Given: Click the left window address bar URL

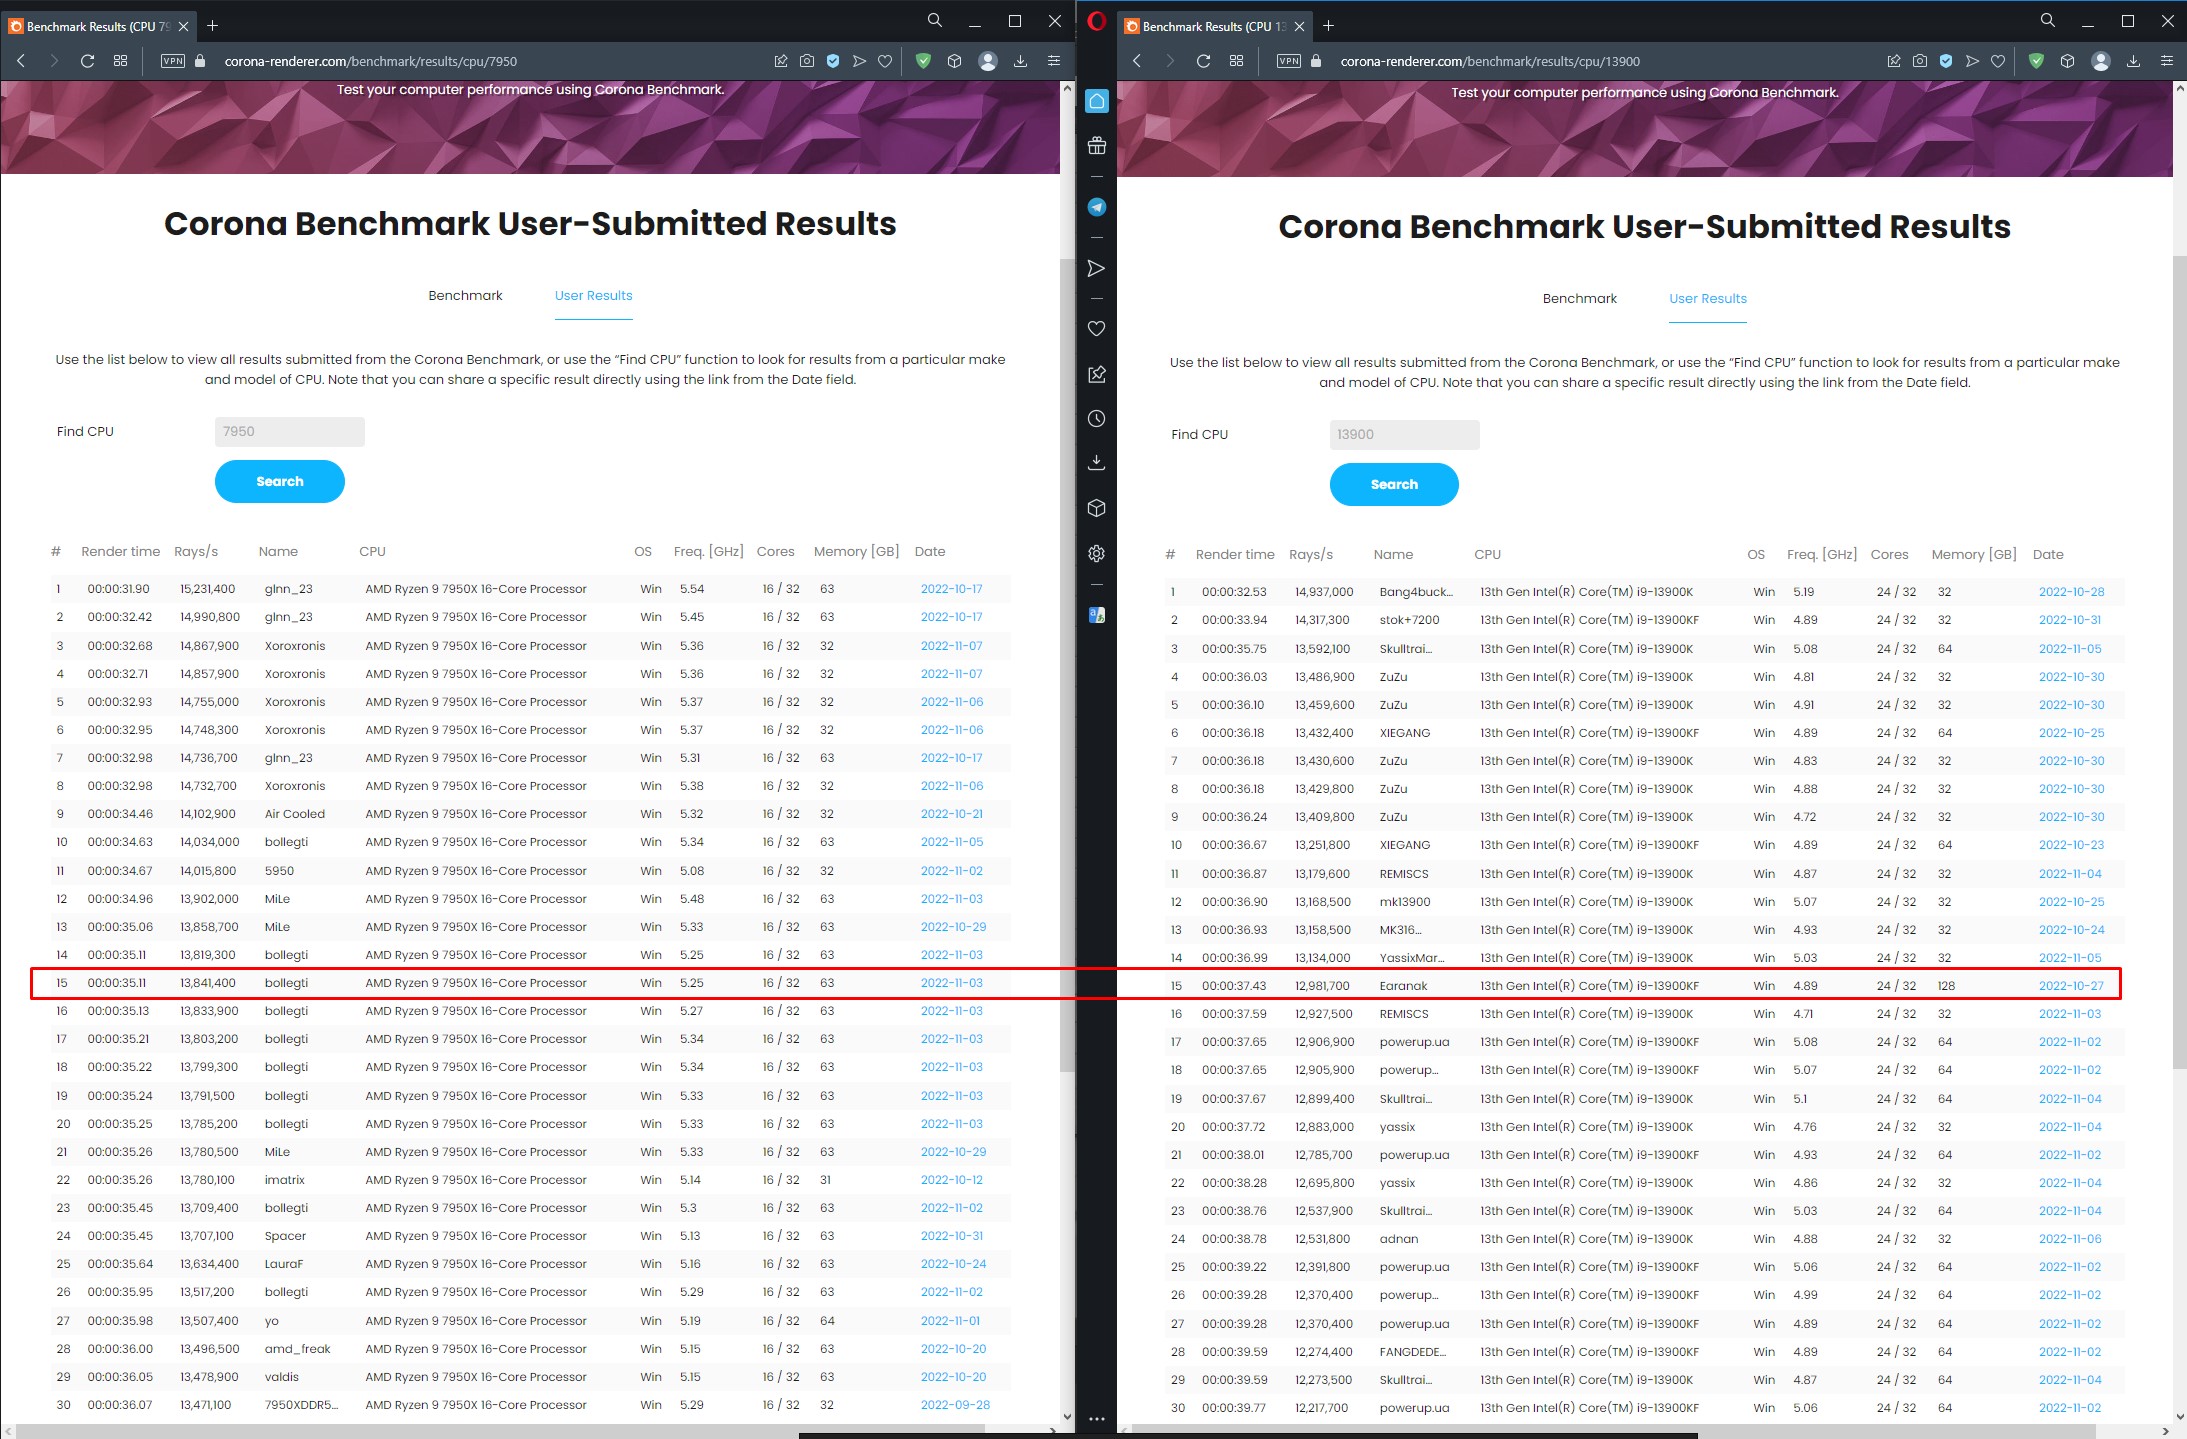Looking at the screenshot, I should tap(370, 62).
